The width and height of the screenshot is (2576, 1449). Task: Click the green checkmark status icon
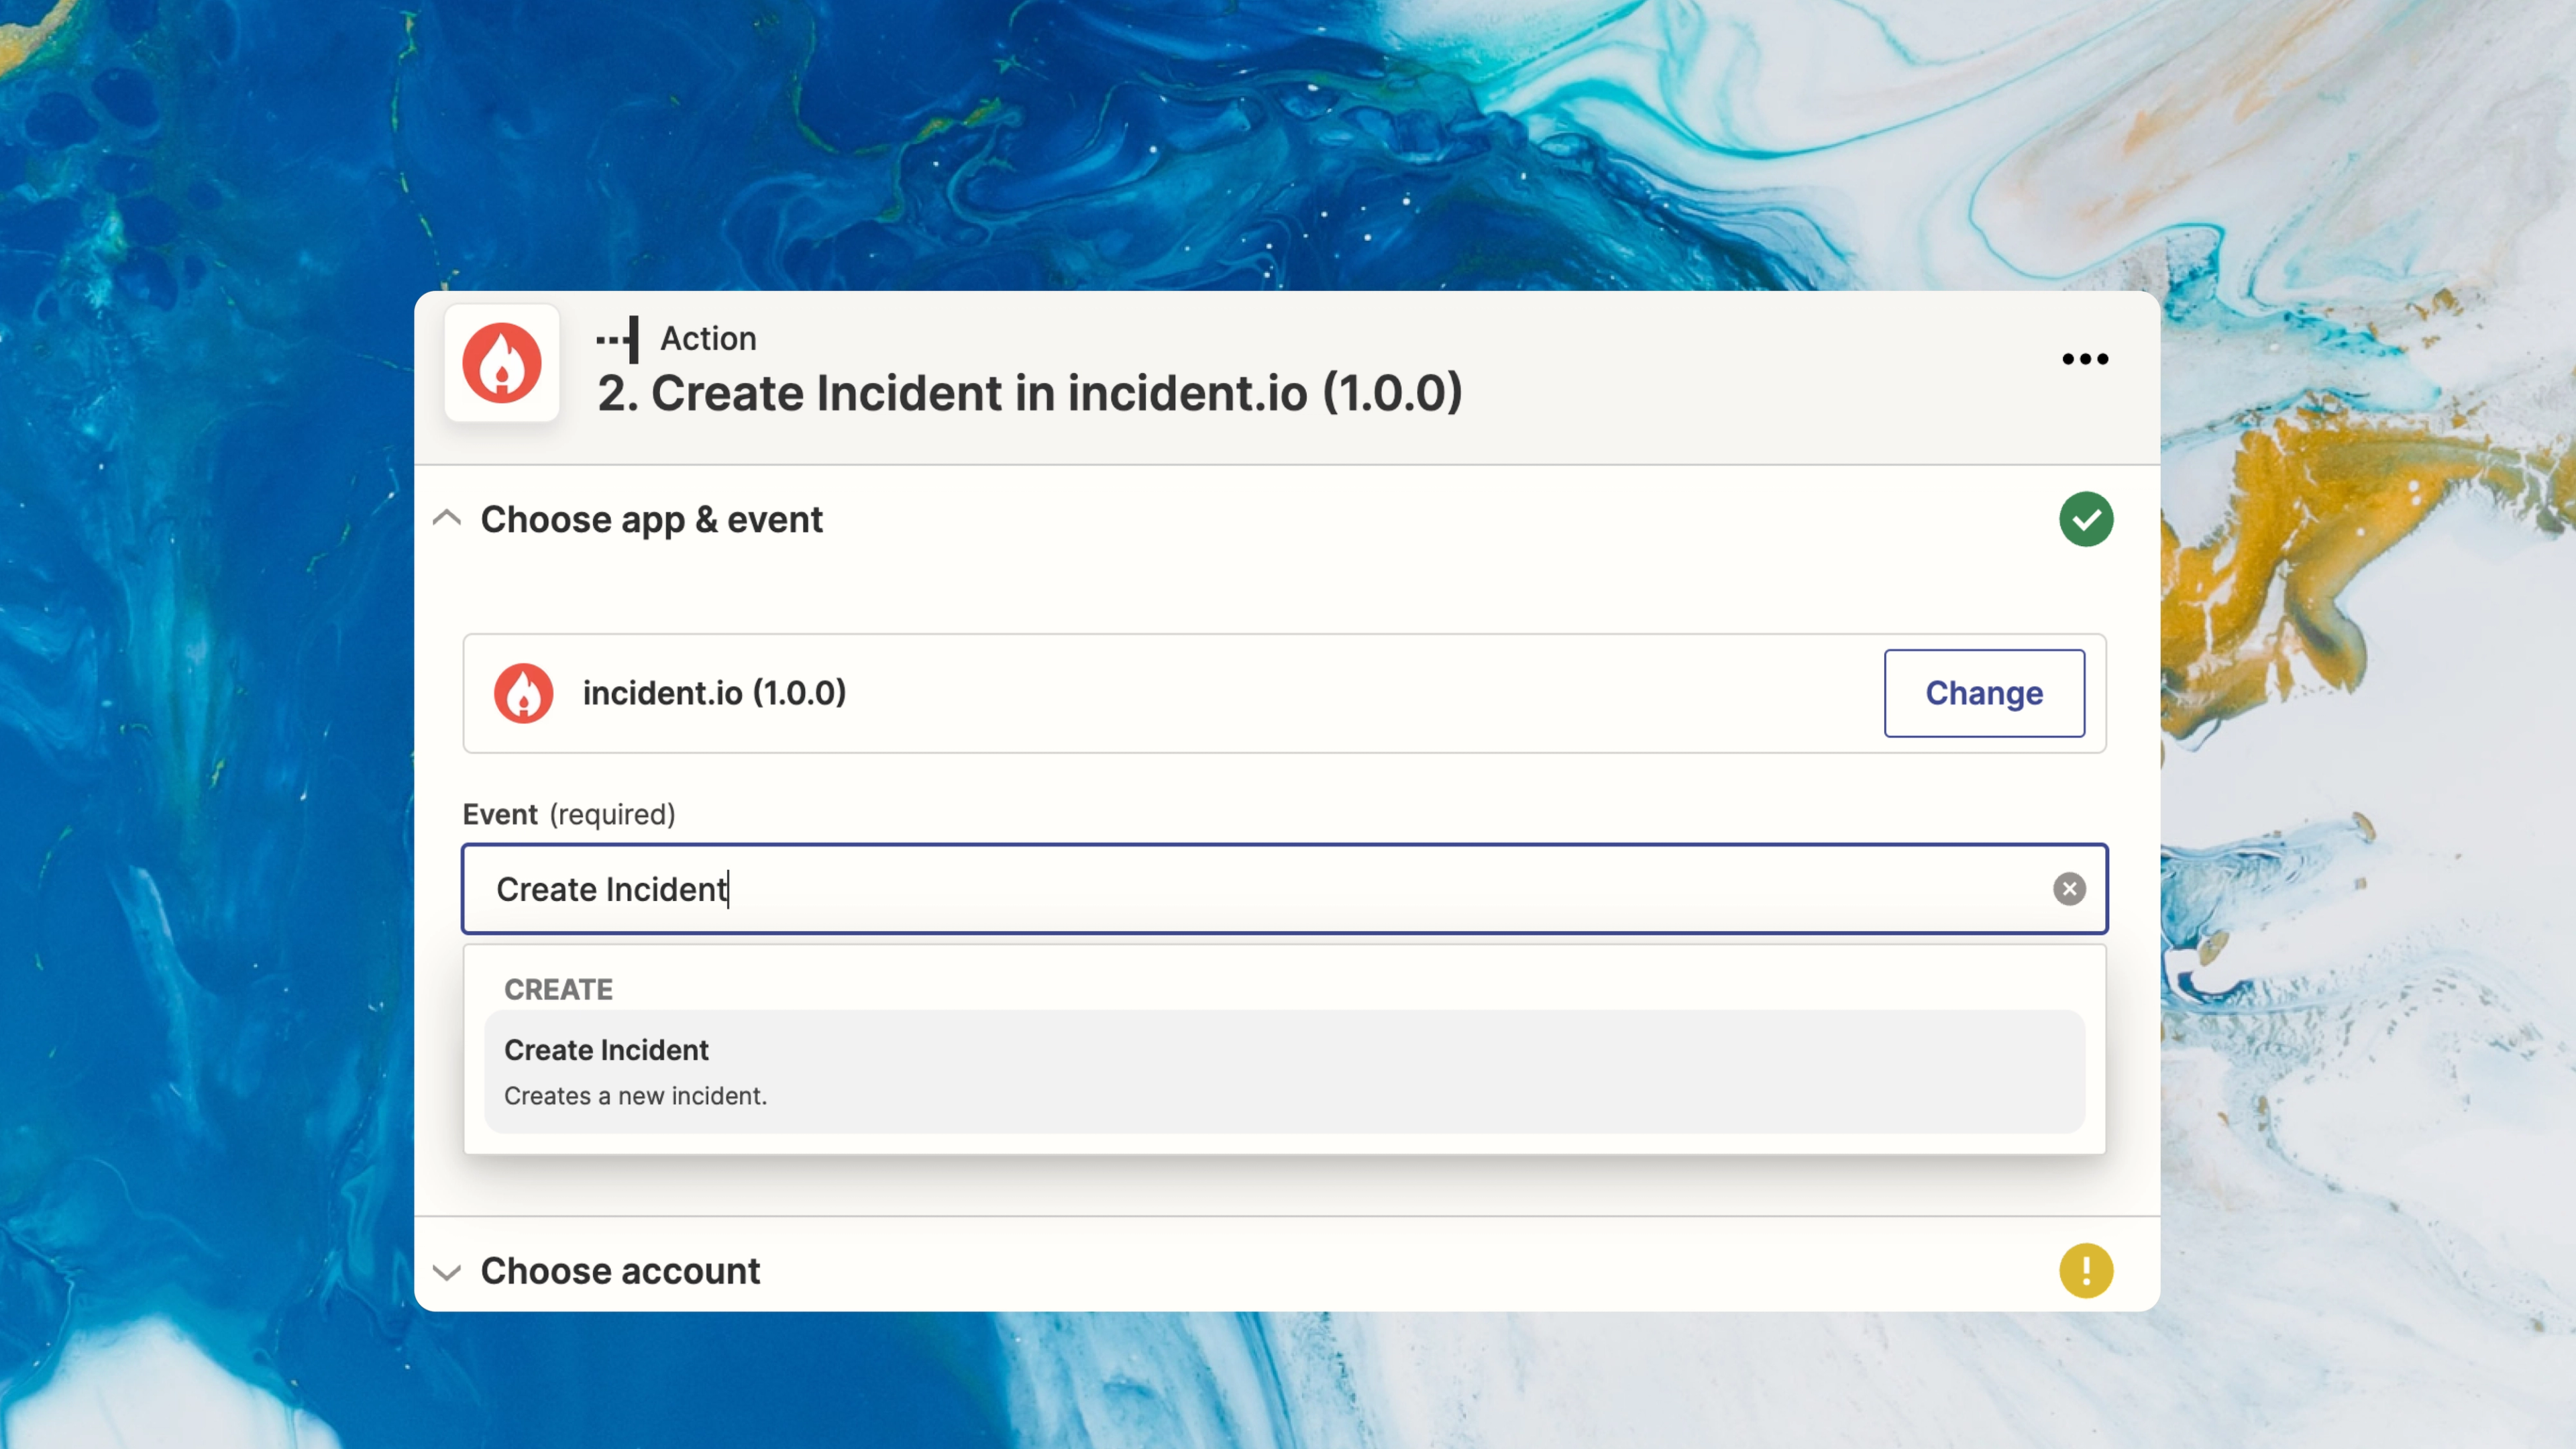[2086, 519]
